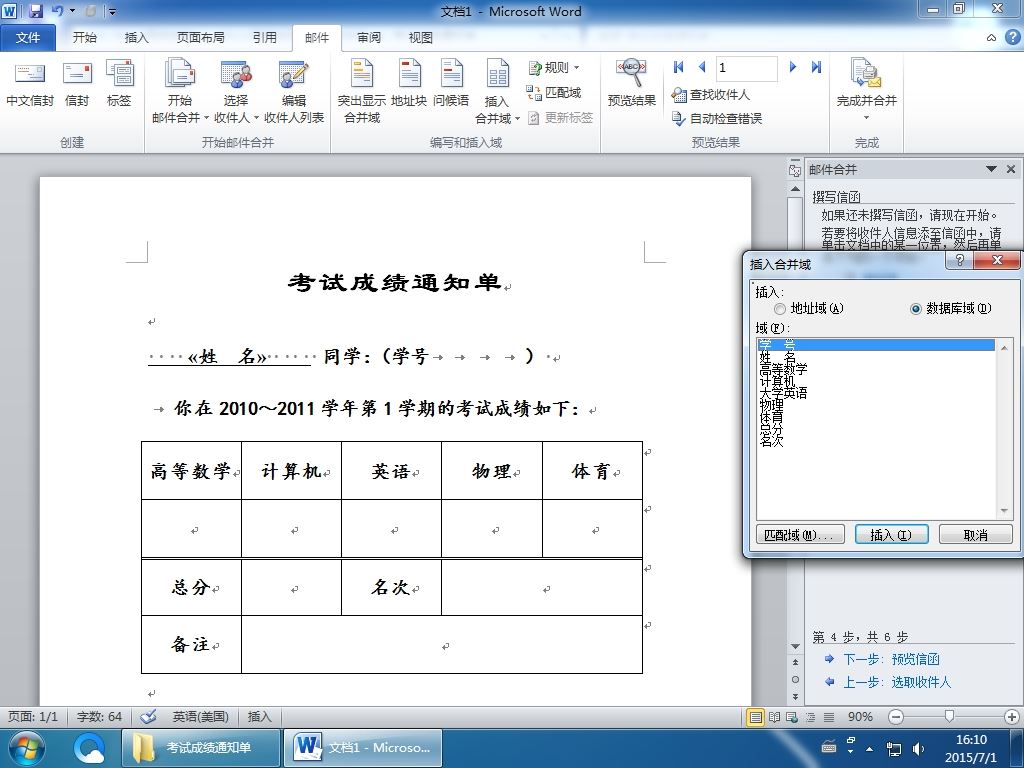1024x768 pixels.
Task: Expand the Undo dropdown arrow
Action: 72,10
